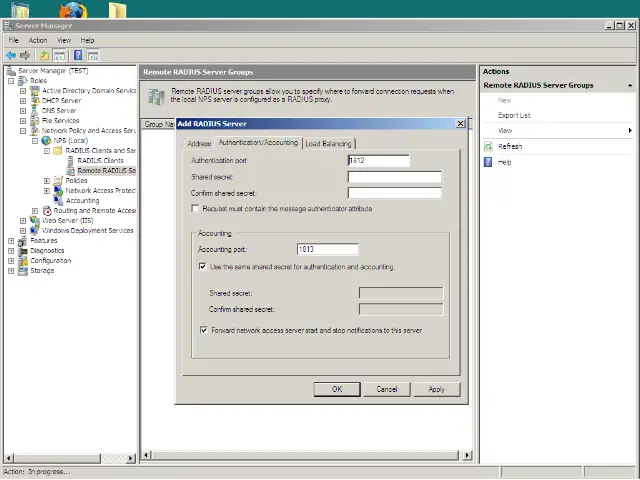Image resolution: width=640 pixels, height=480 pixels.
Task: Expand the Policies tree node
Action: pyautogui.click(x=47, y=180)
